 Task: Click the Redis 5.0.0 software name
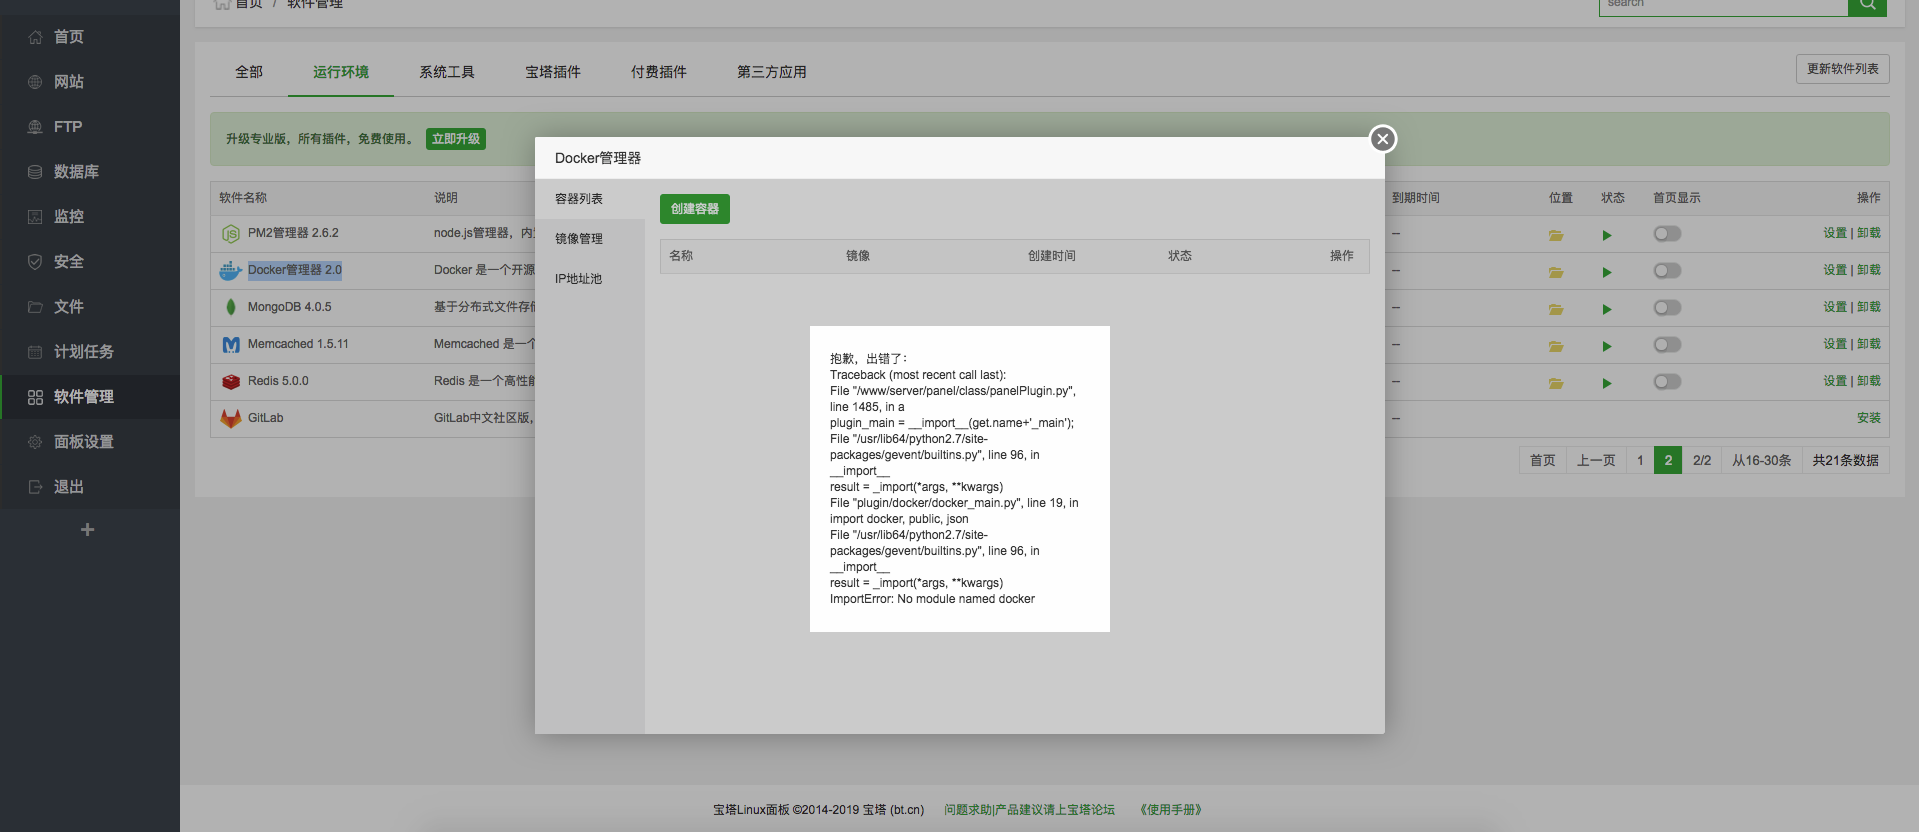point(278,381)
